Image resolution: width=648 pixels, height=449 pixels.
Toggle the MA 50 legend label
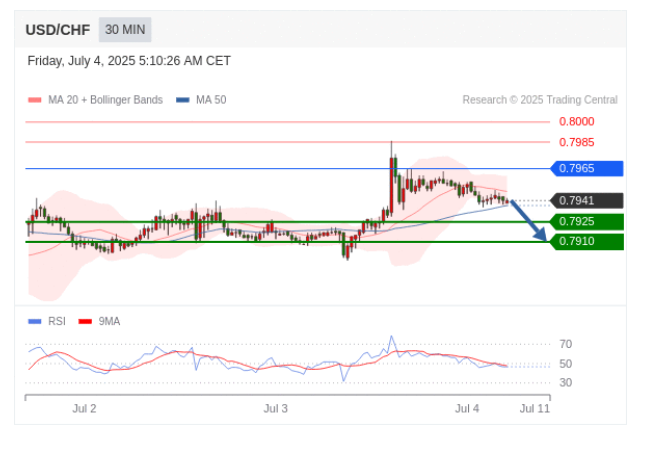pyautogui.click(x=210, y=100)
